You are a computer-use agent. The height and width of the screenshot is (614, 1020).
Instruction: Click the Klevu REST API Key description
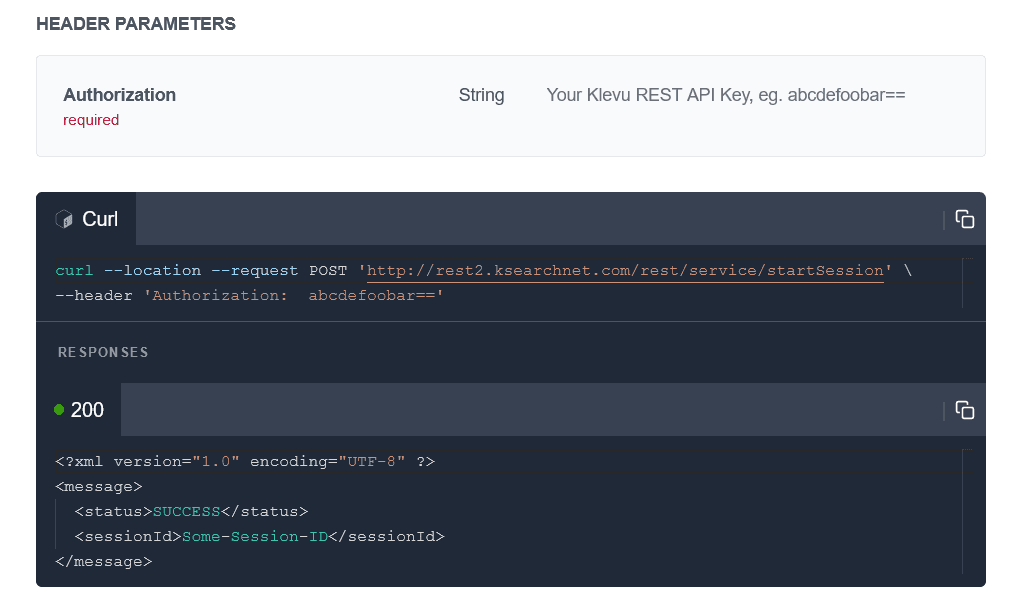[x=725, y=95]
